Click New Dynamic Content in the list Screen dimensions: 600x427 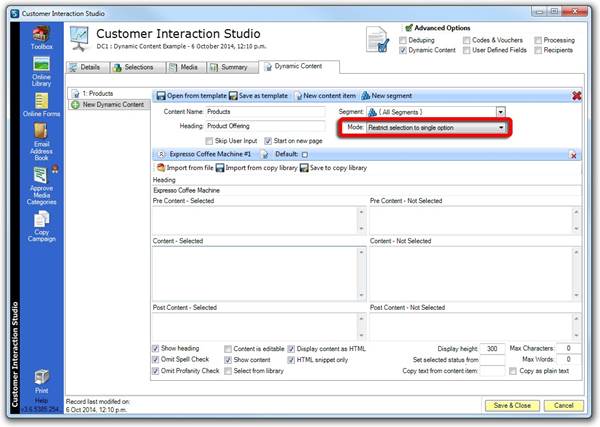tap(109, 104)
